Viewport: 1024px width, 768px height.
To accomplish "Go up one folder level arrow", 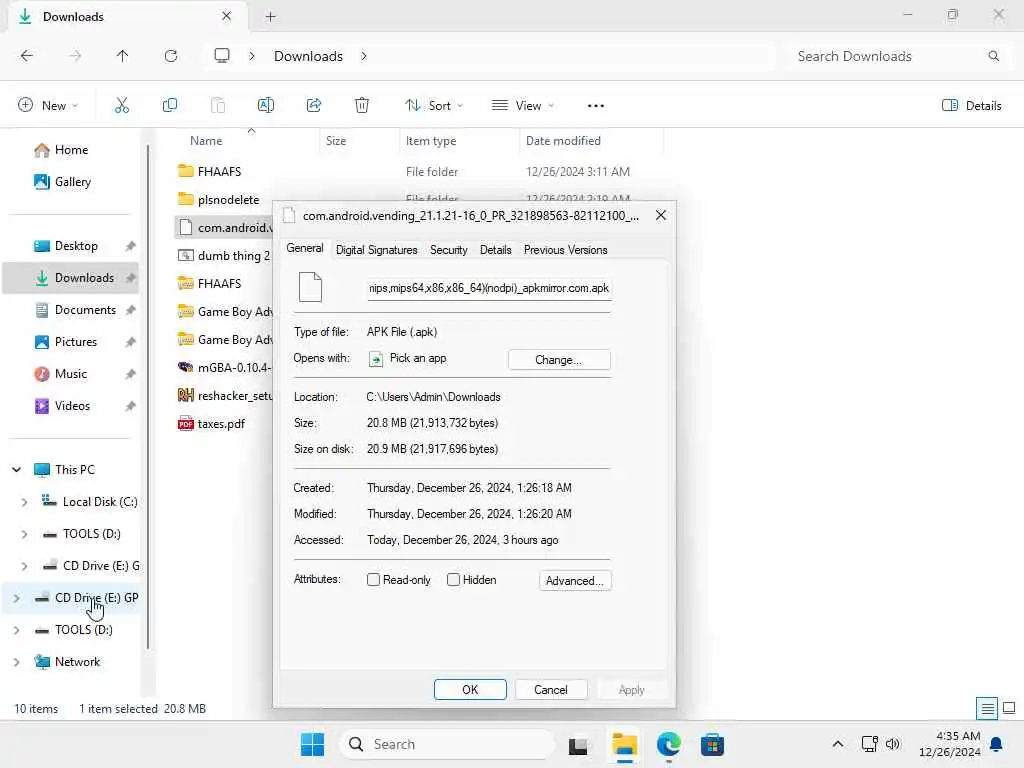I will click(x=122, y=56).
